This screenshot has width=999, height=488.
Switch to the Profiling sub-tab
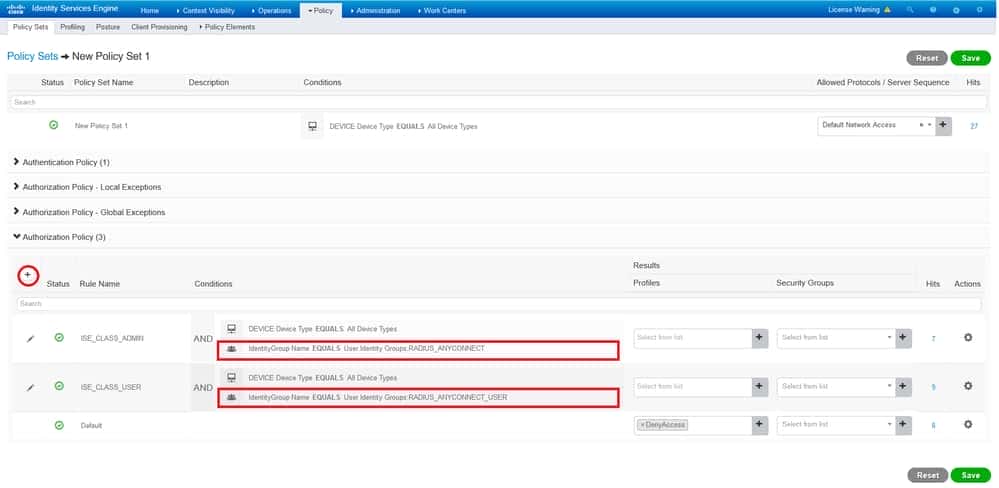(x=73, y=27)
